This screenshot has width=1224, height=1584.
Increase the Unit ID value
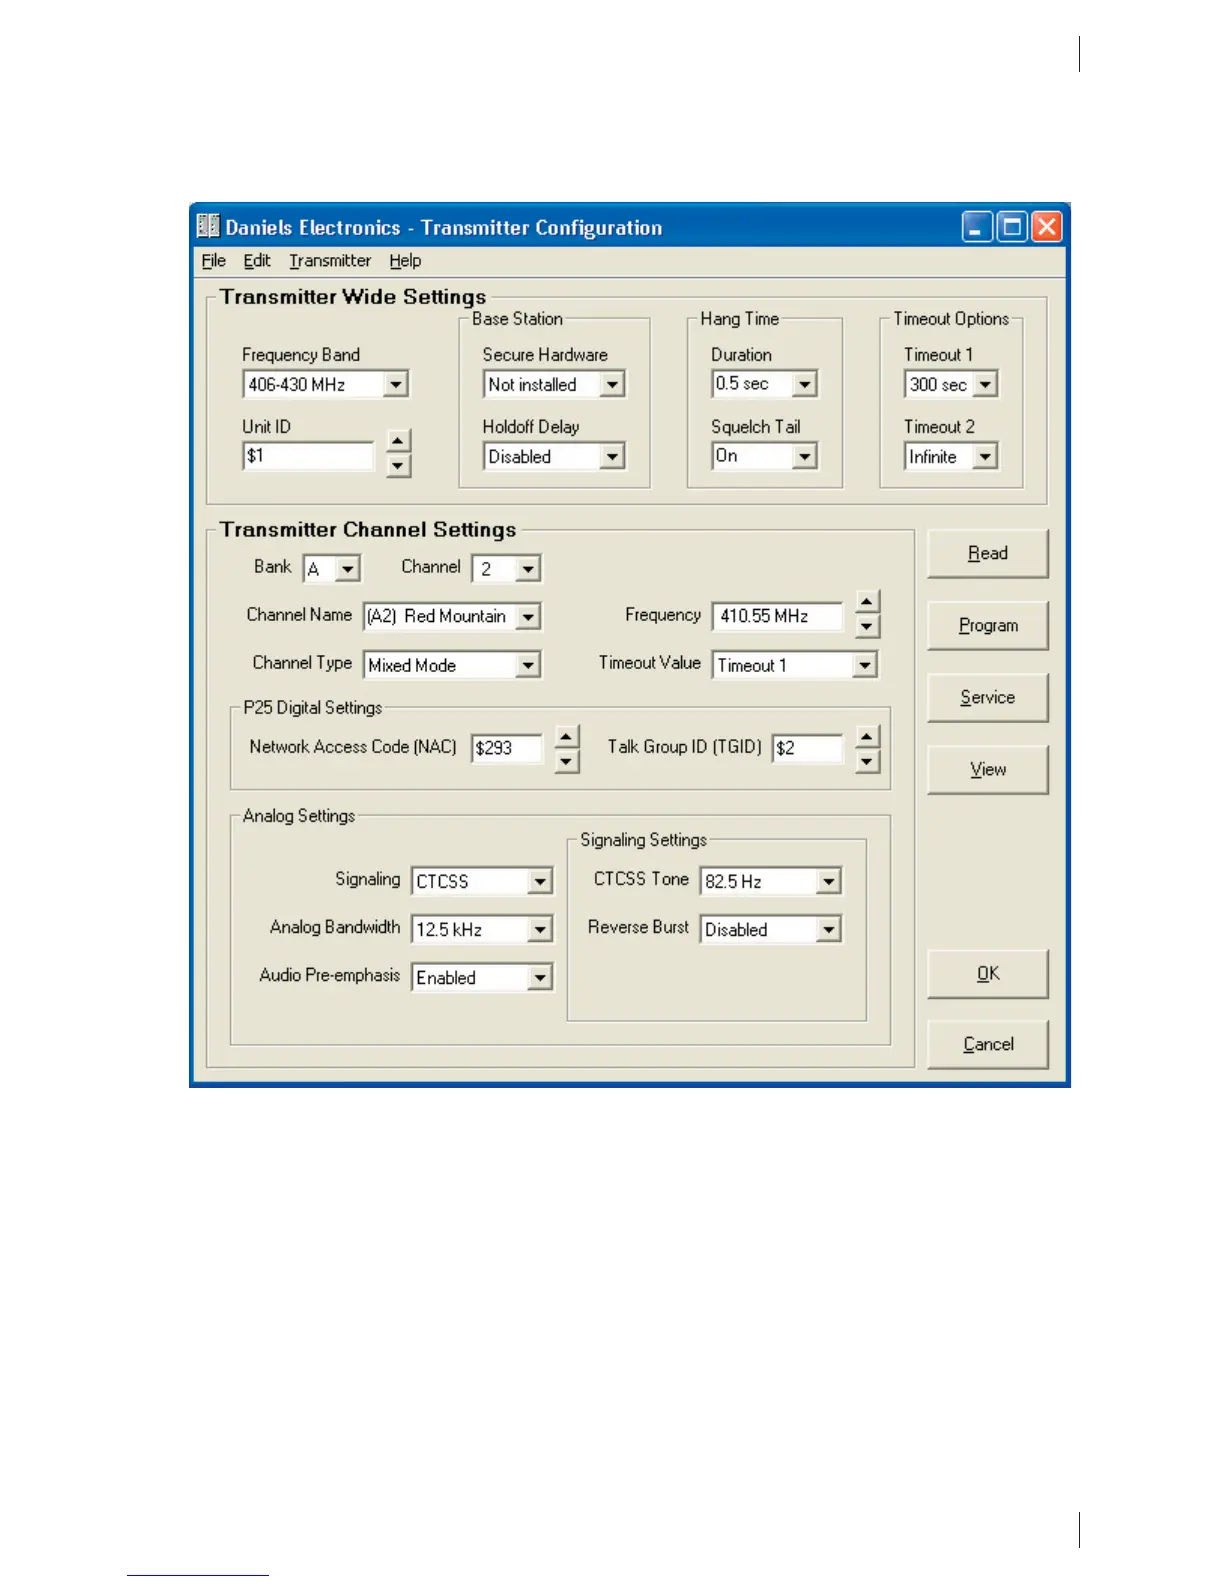click(x=398, y=441)
